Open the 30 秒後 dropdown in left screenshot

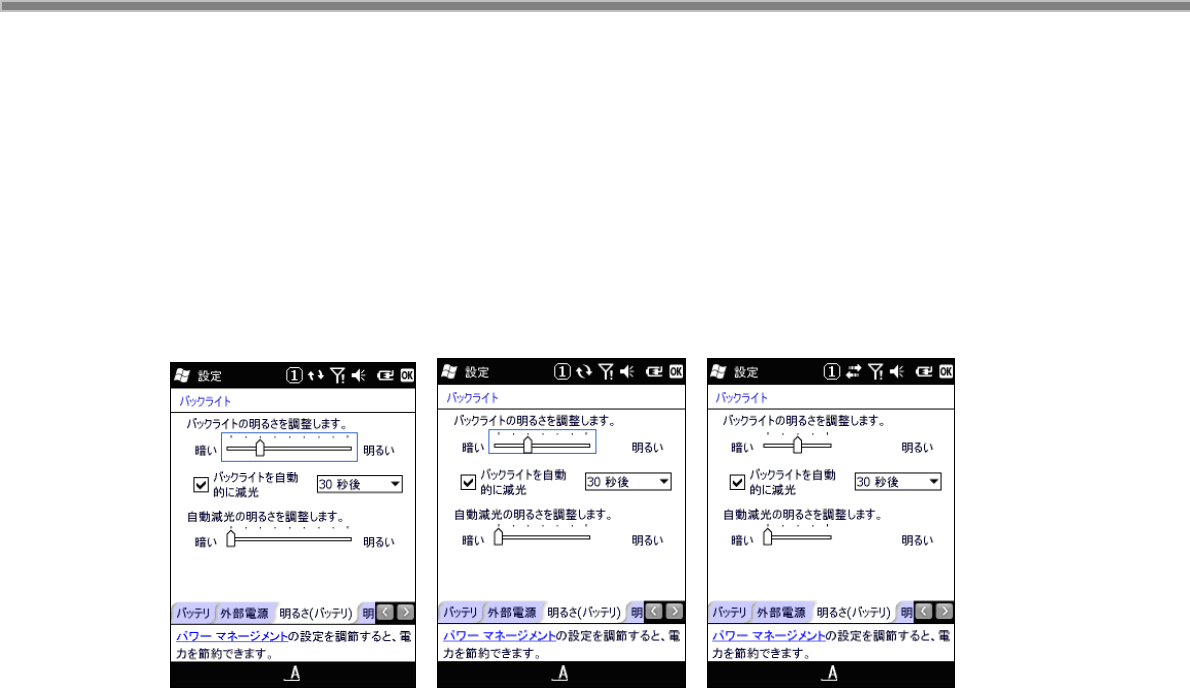360,484
